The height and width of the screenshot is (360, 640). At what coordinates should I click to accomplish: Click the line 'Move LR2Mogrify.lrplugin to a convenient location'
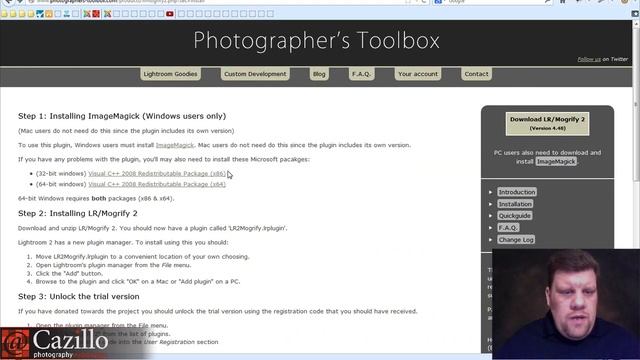click(x=142, y=257)
